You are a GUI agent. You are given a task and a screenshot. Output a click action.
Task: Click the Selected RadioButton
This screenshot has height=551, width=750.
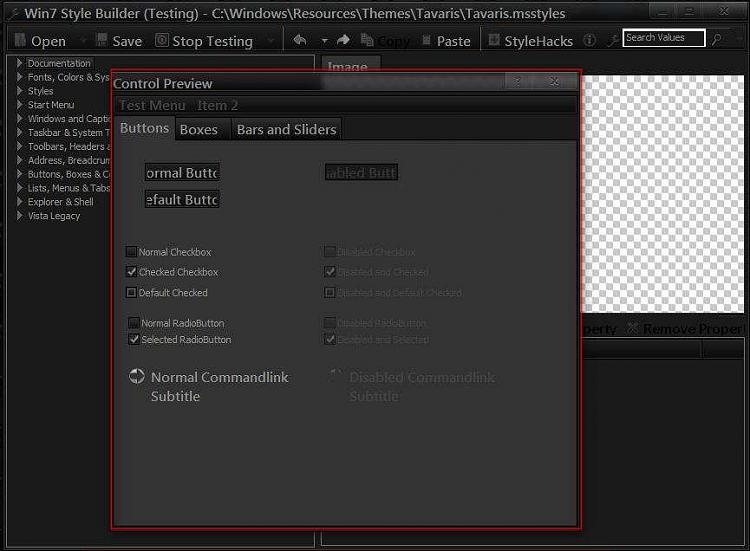point(134,339)
